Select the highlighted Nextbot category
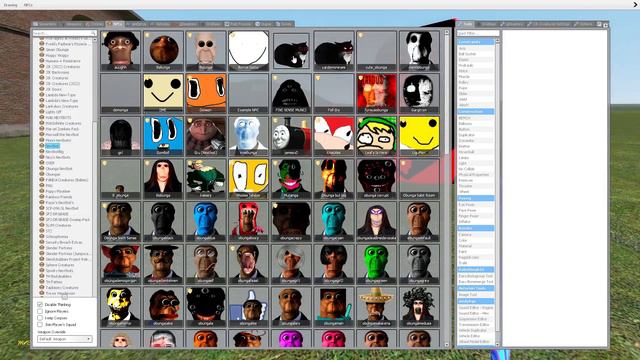Viewport: 640px width, 360px height. [x=52, y=146]
